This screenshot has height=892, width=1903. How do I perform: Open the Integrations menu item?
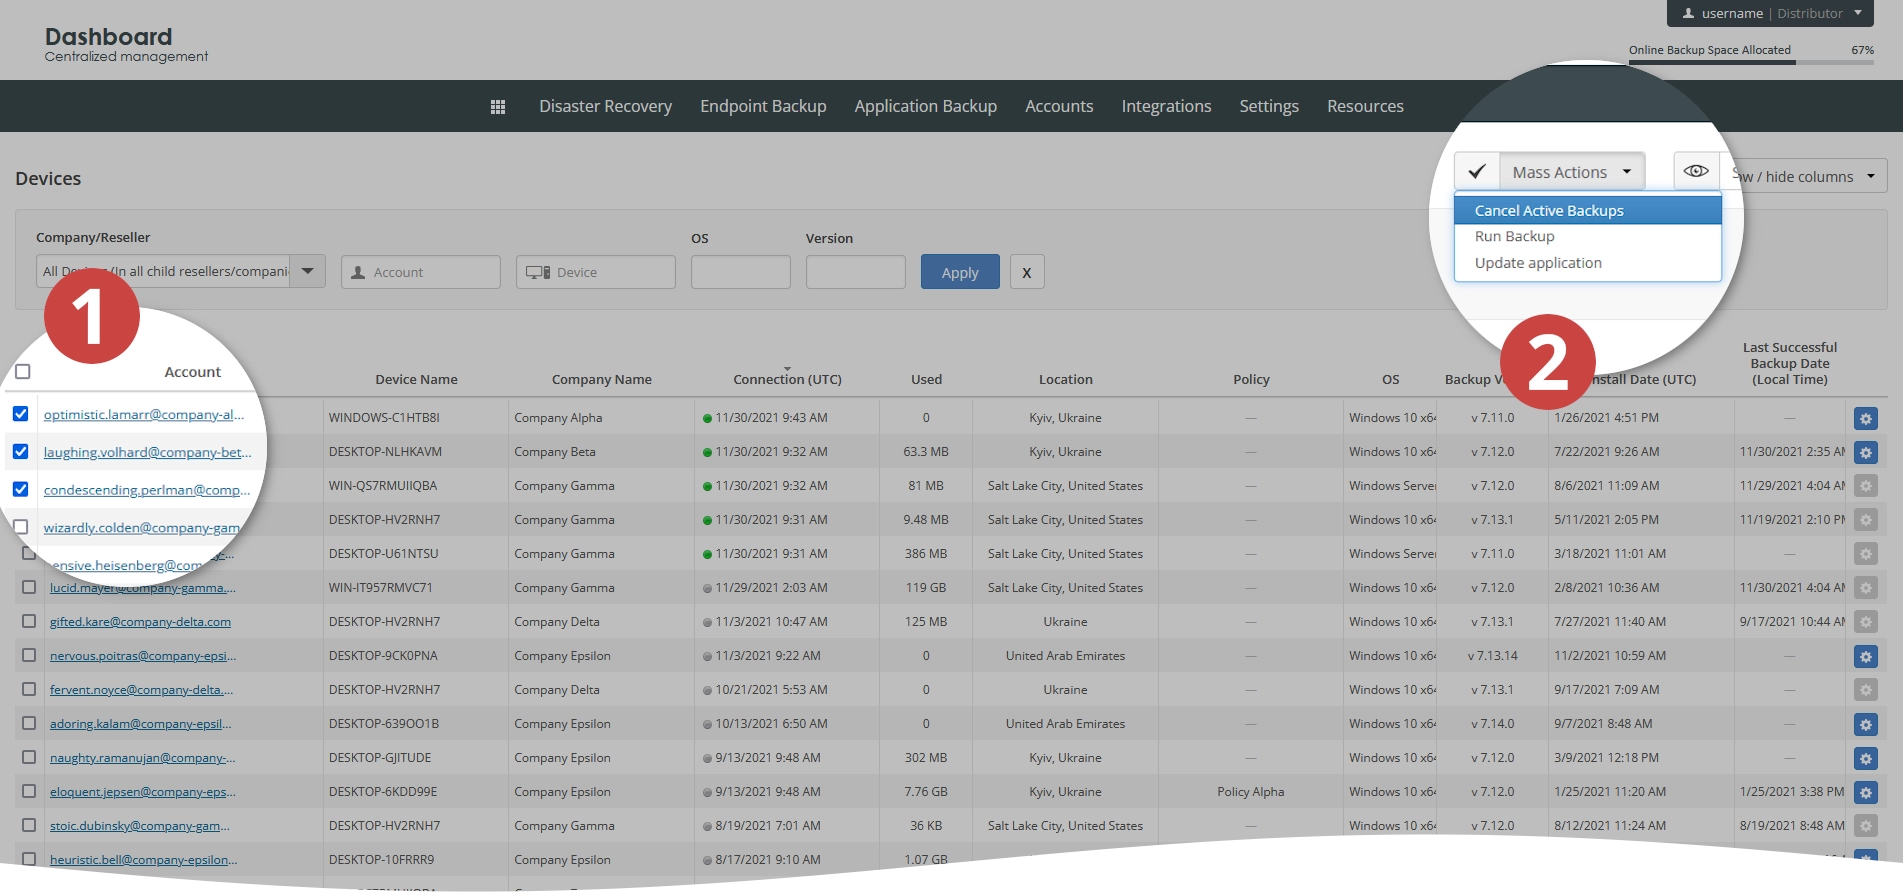[1166, 106]
